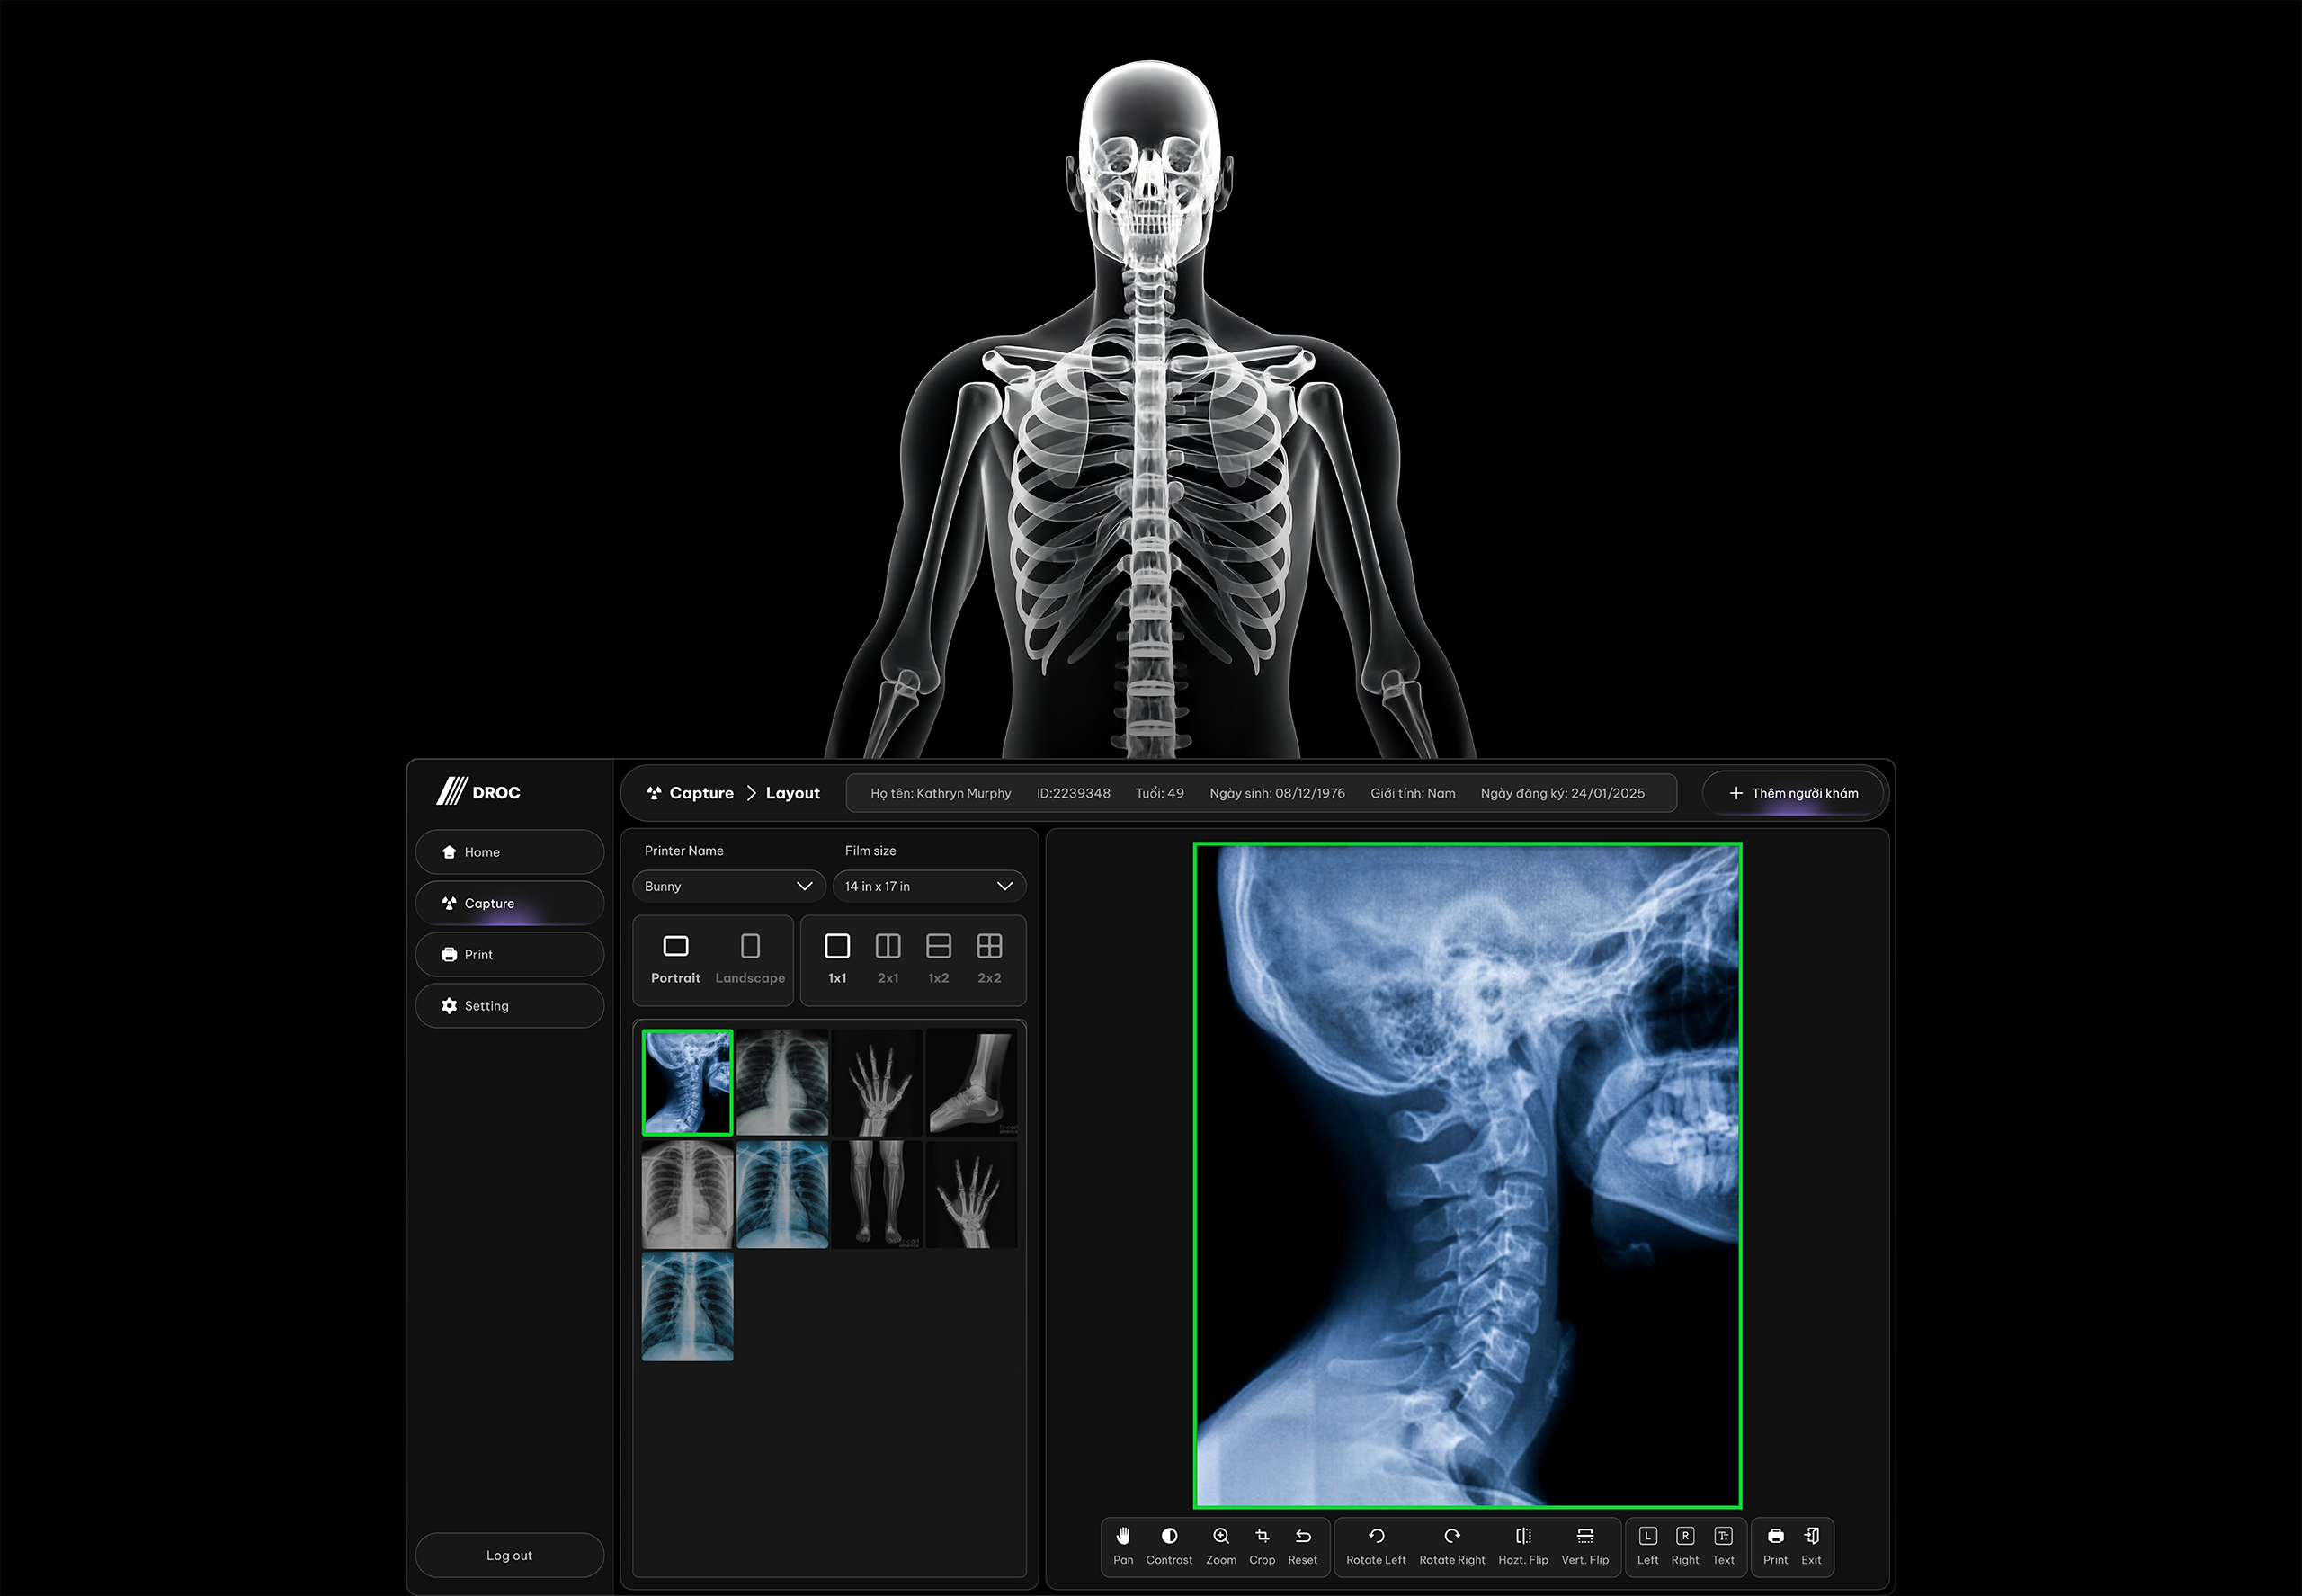This screenshot has height=1596, width=2302.
Task: Apply Vert. Flip to image
Action: click(x=1585, y=1544)
